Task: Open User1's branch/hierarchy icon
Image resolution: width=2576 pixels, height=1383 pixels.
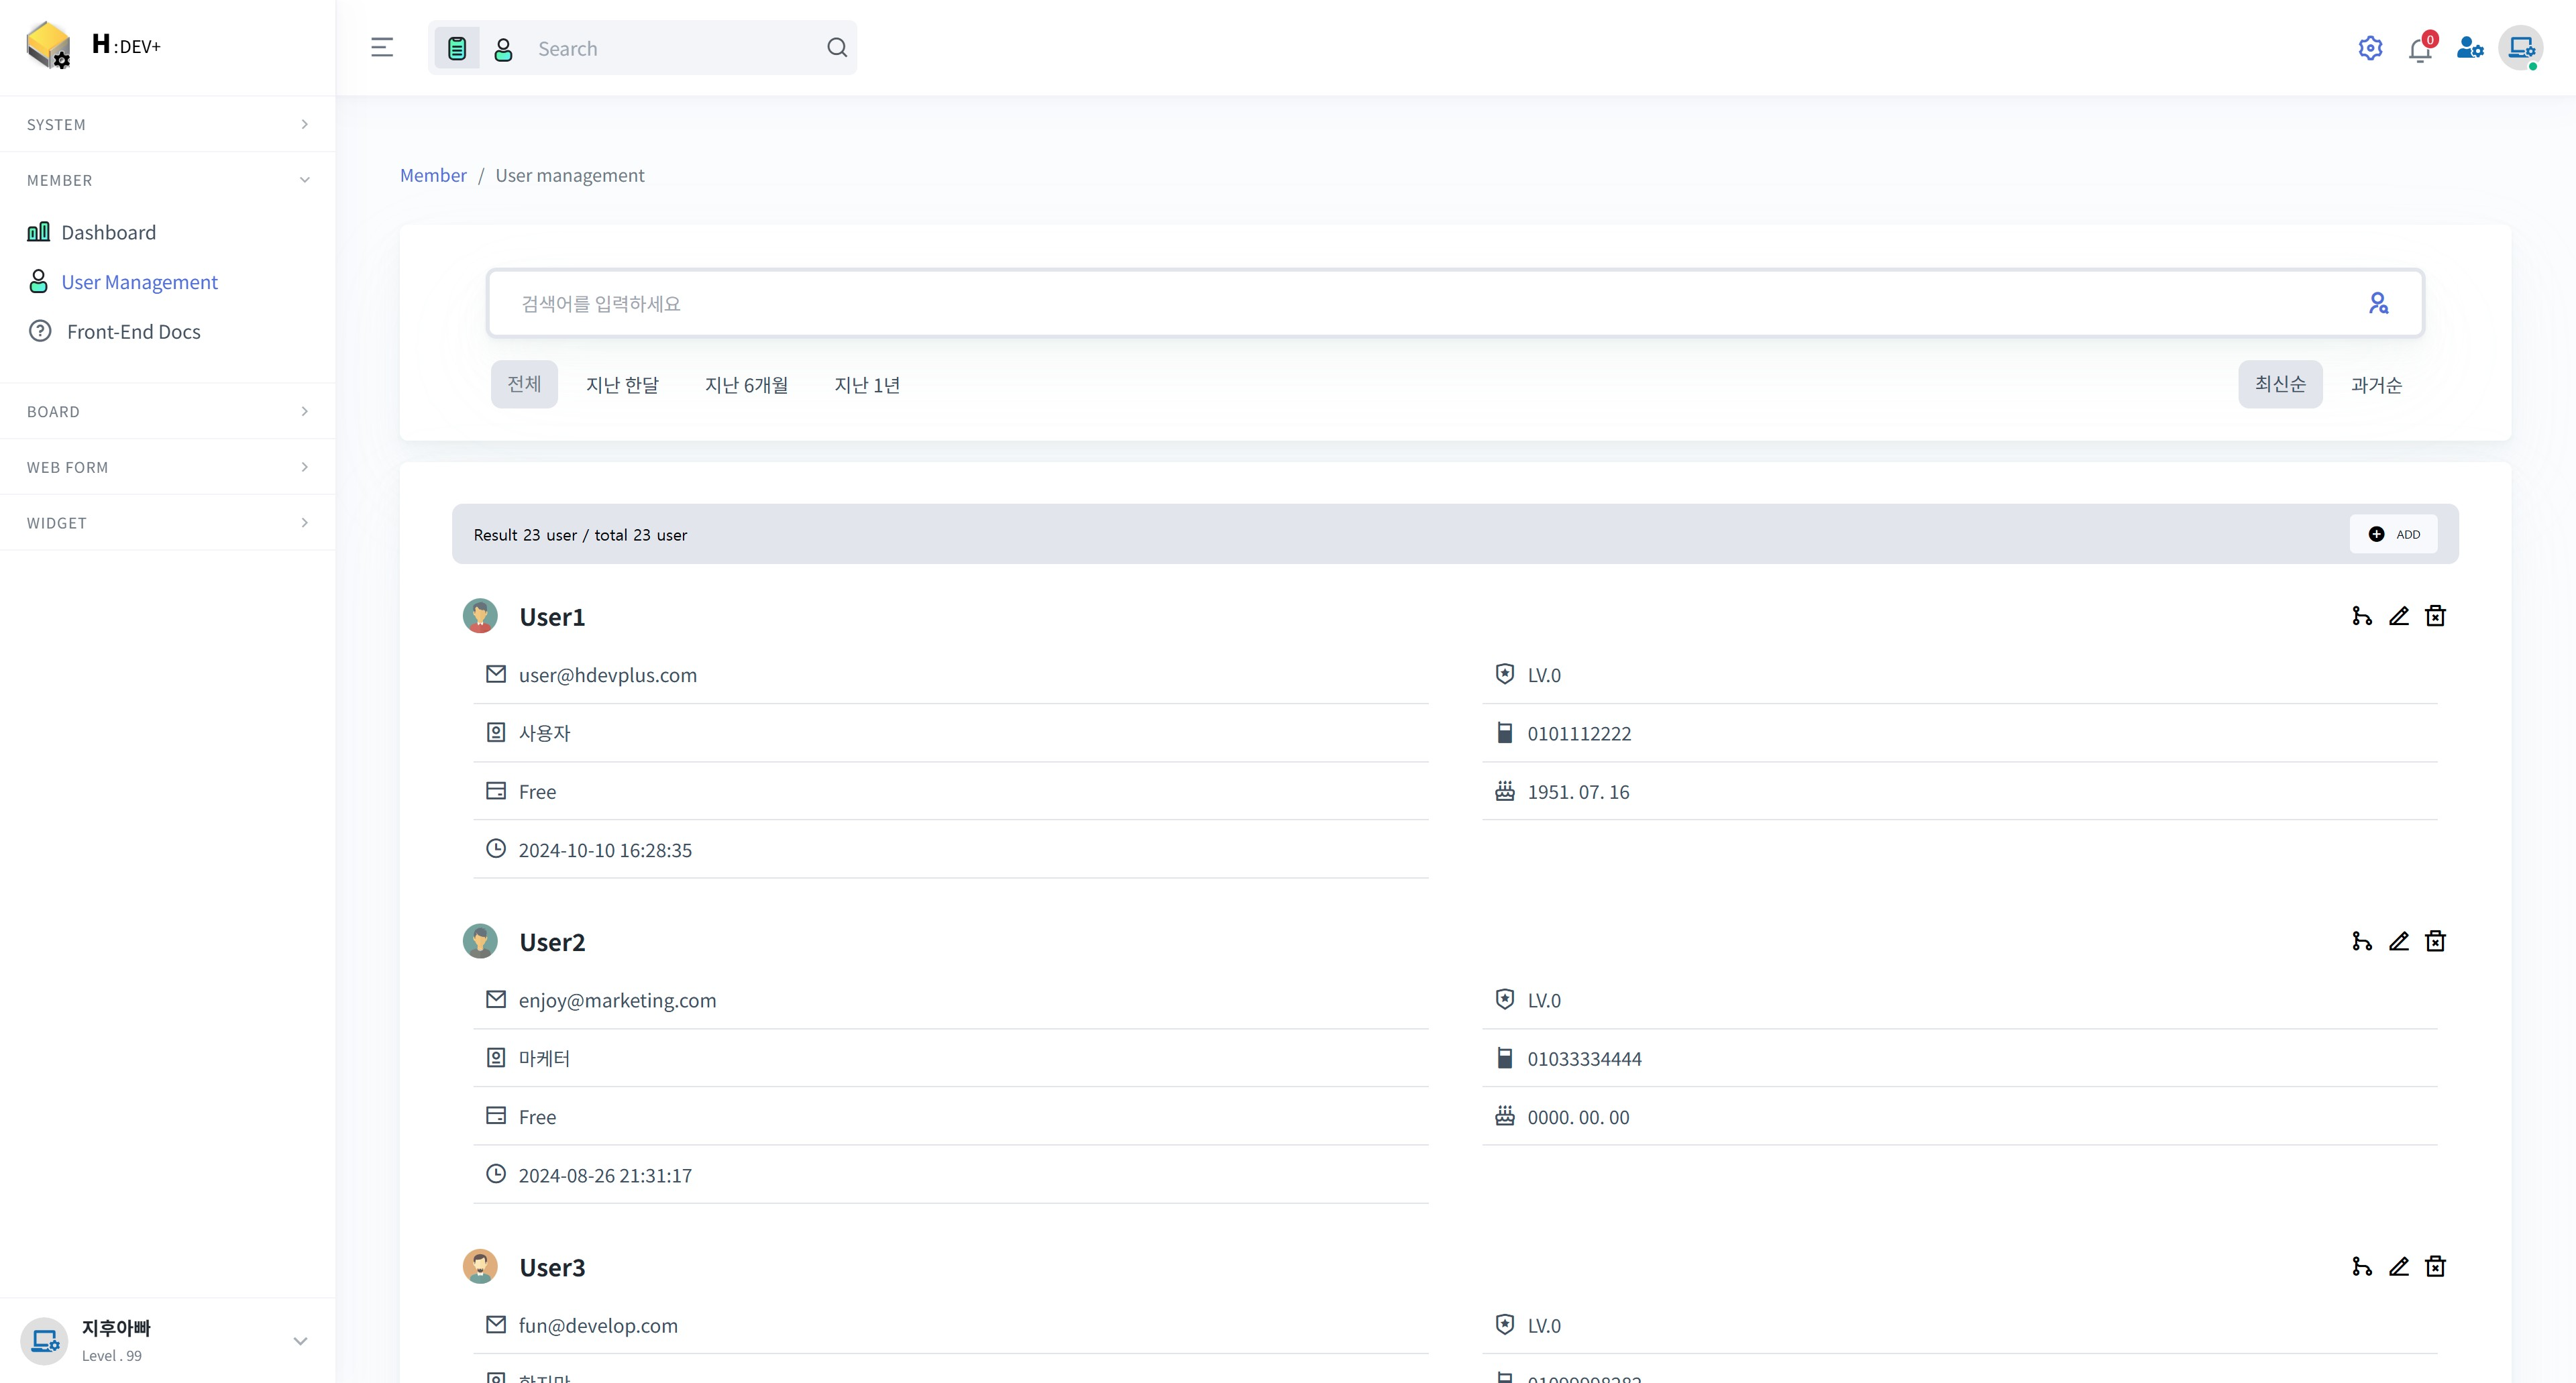Action: pyautogui.click(x=2362, y=616)
